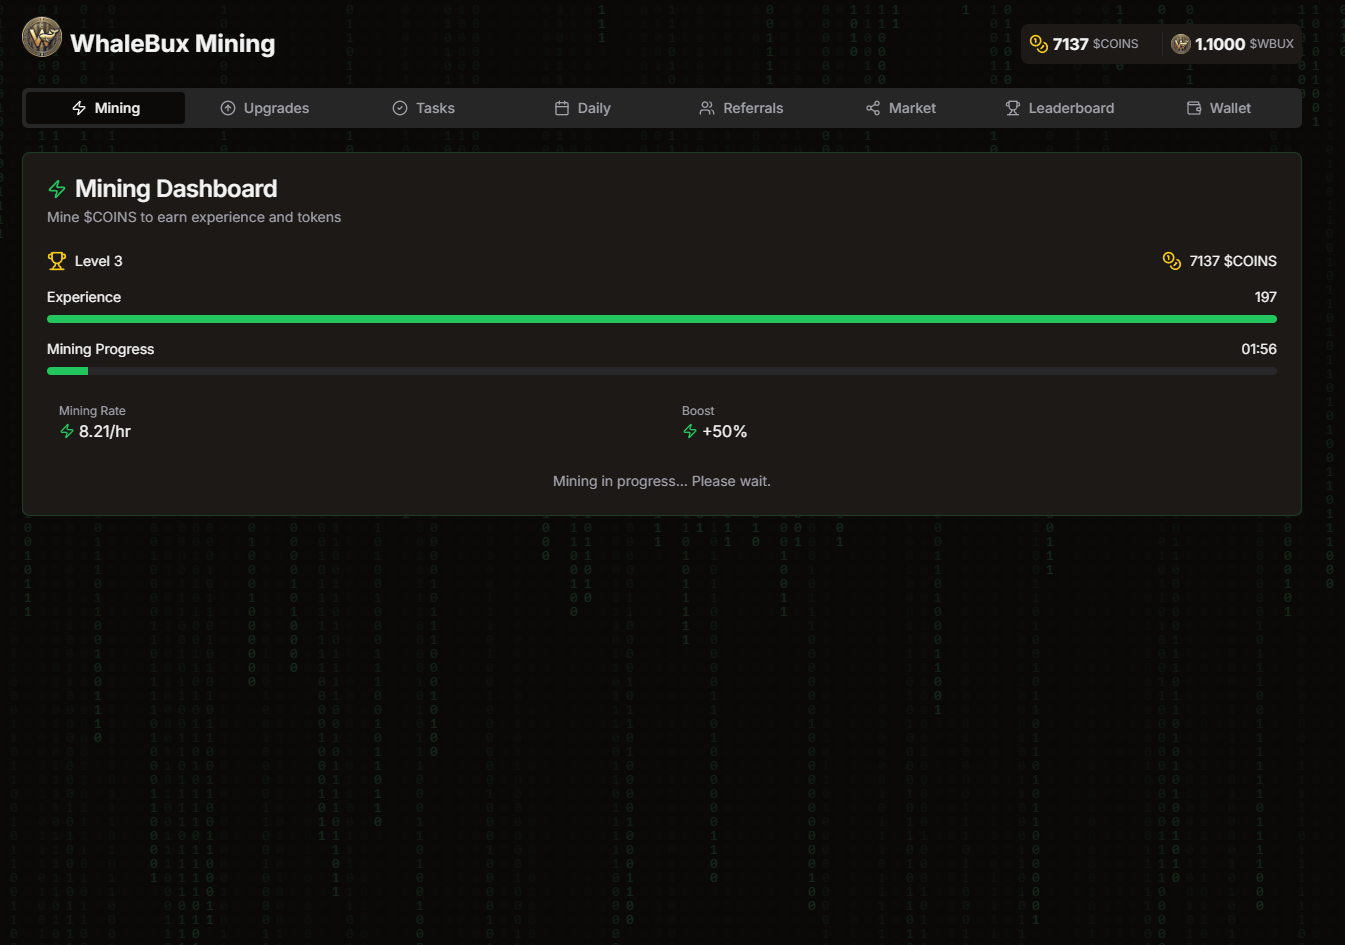Viewport: 1345px width, 945px height.
Task: Click the Boost label
Action: pos(698,411)
